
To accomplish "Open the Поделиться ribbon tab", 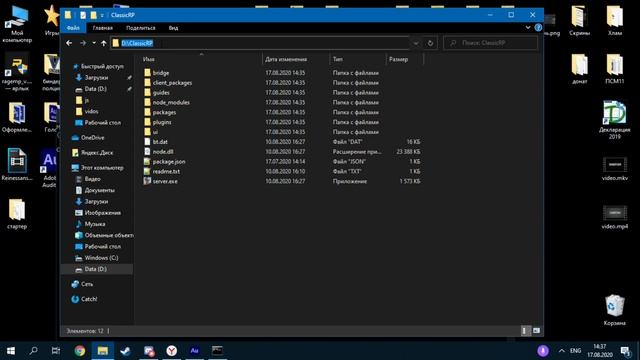I will pyautogui.click(x=140, y=28).
